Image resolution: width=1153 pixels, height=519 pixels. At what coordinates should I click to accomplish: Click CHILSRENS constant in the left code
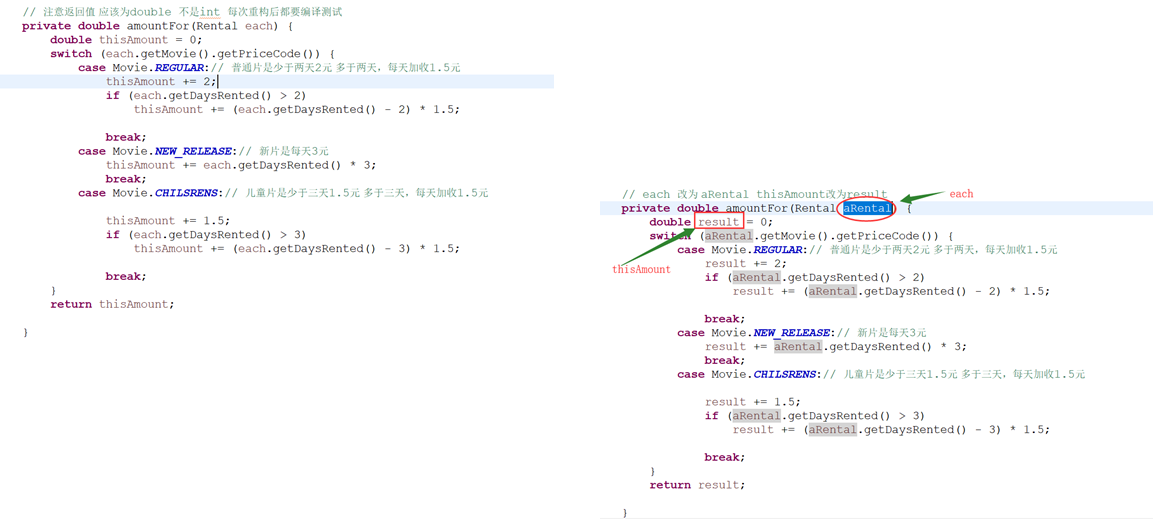(x=188, y=193)
